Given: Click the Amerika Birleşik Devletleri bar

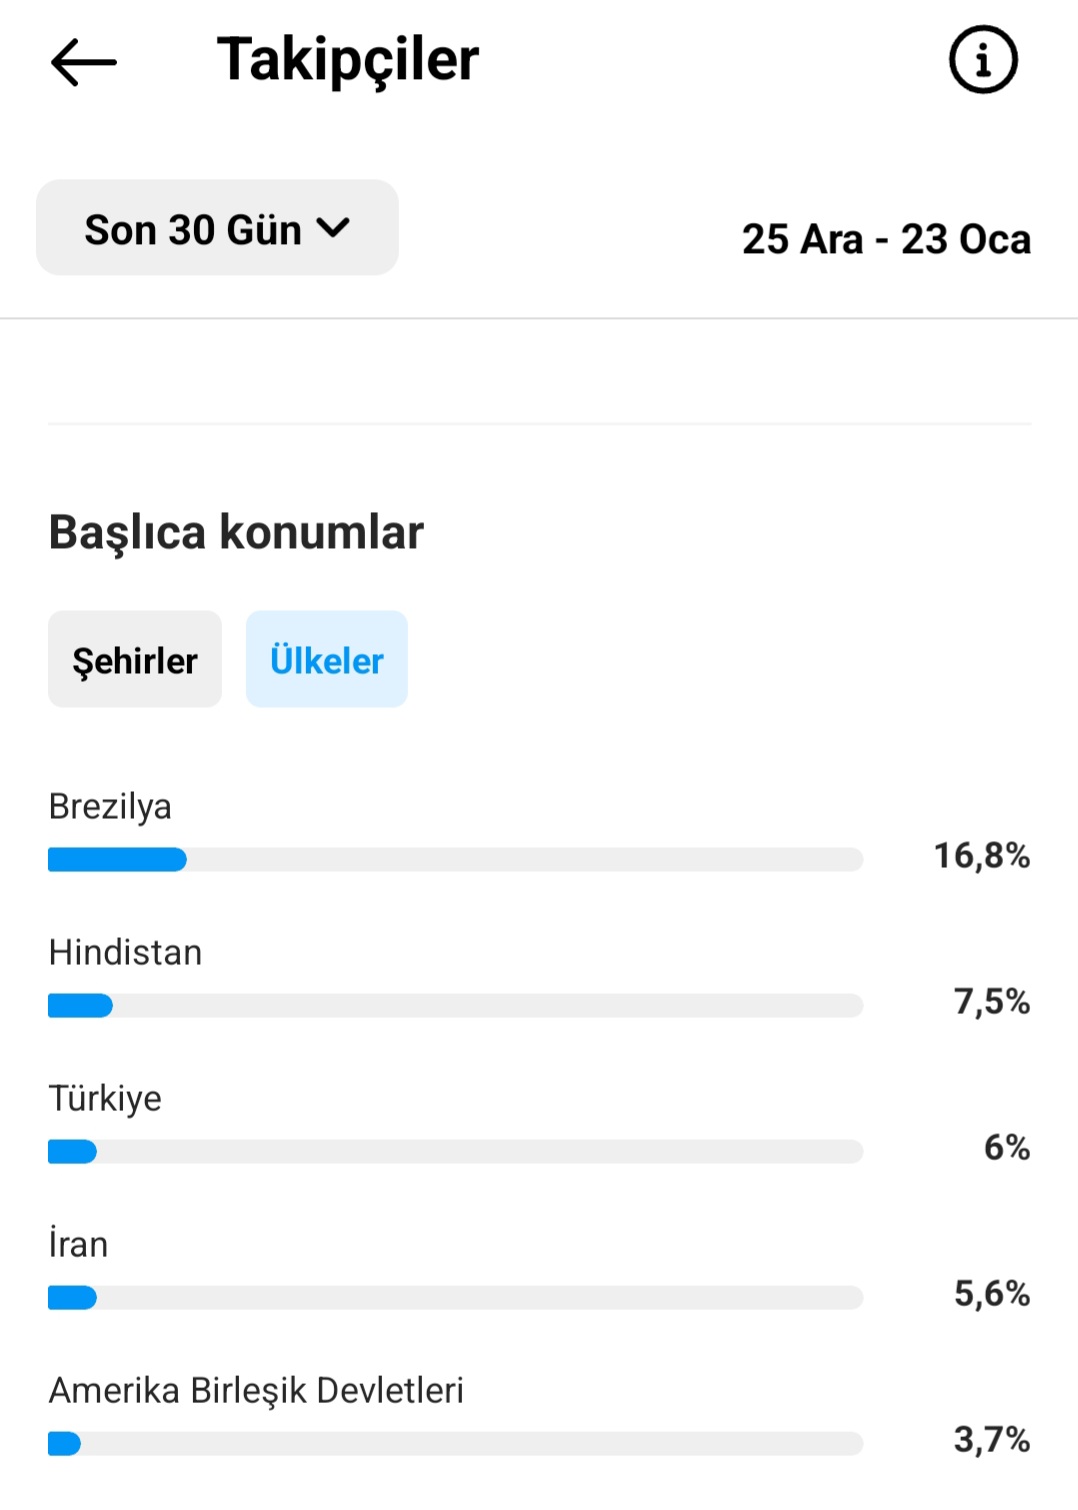Looking at the screenshot, I should point(455,1443).
